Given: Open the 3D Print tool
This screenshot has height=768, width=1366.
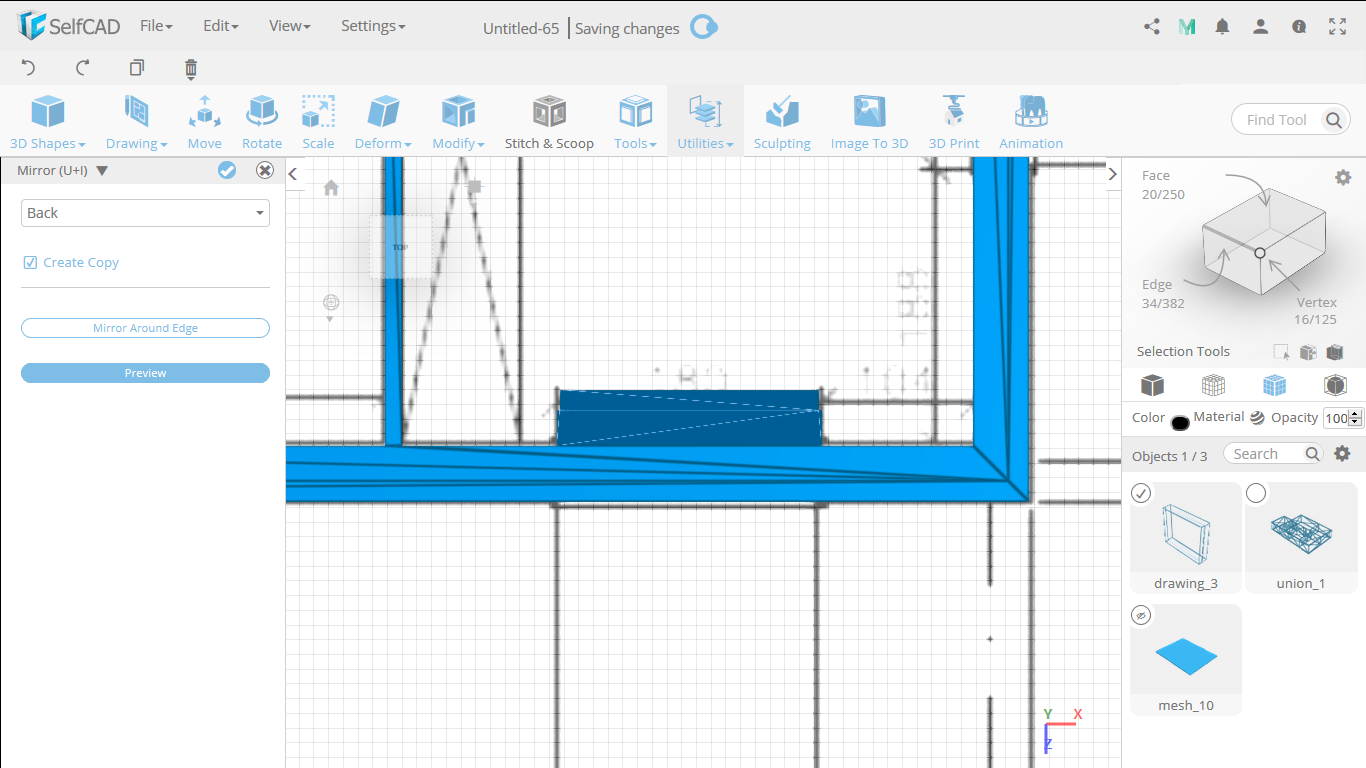Looking at the screenshot, I should click(954, 122).
